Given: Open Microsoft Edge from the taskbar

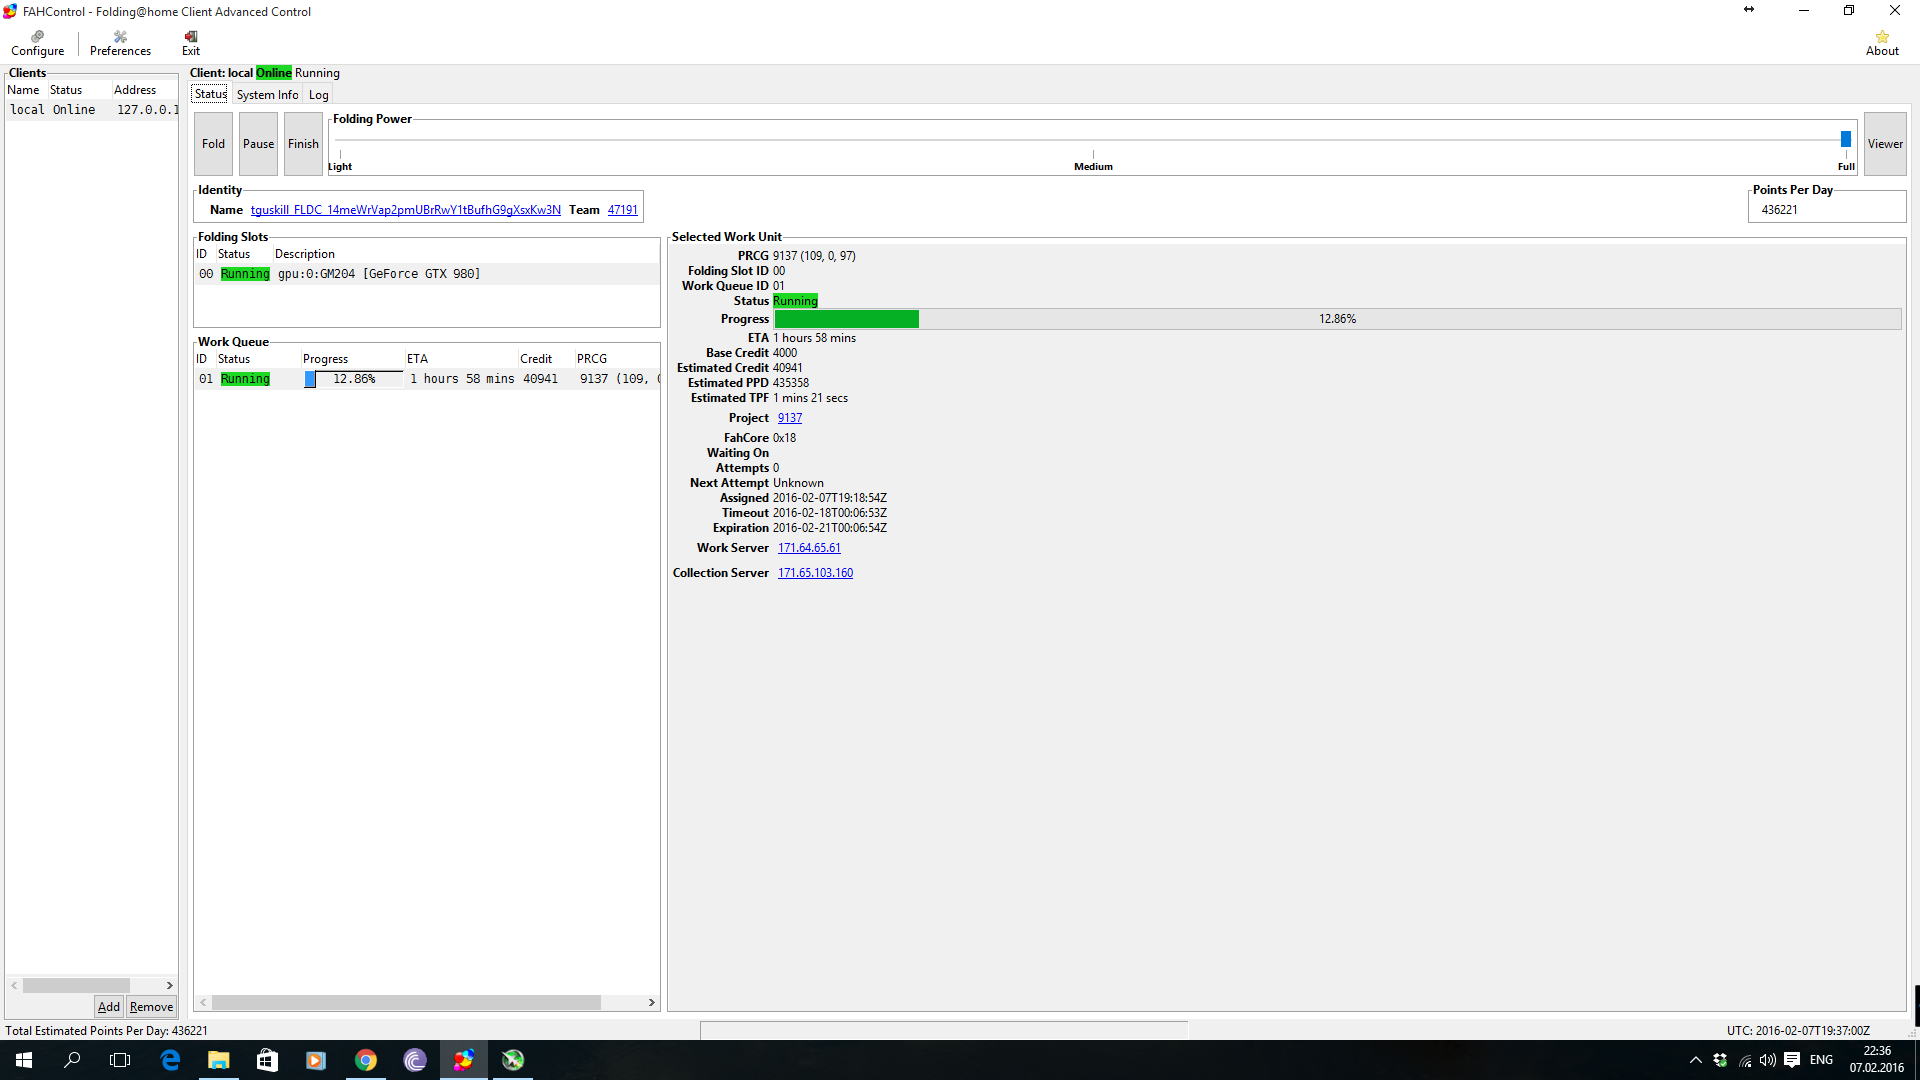Looking at the screenshot, I should (x=170, y=1060).
